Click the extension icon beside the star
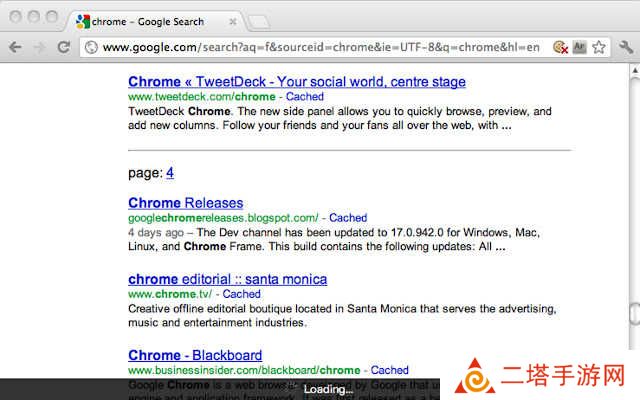The height and width of the screenshot is (400, 640). tap(580, 47)
